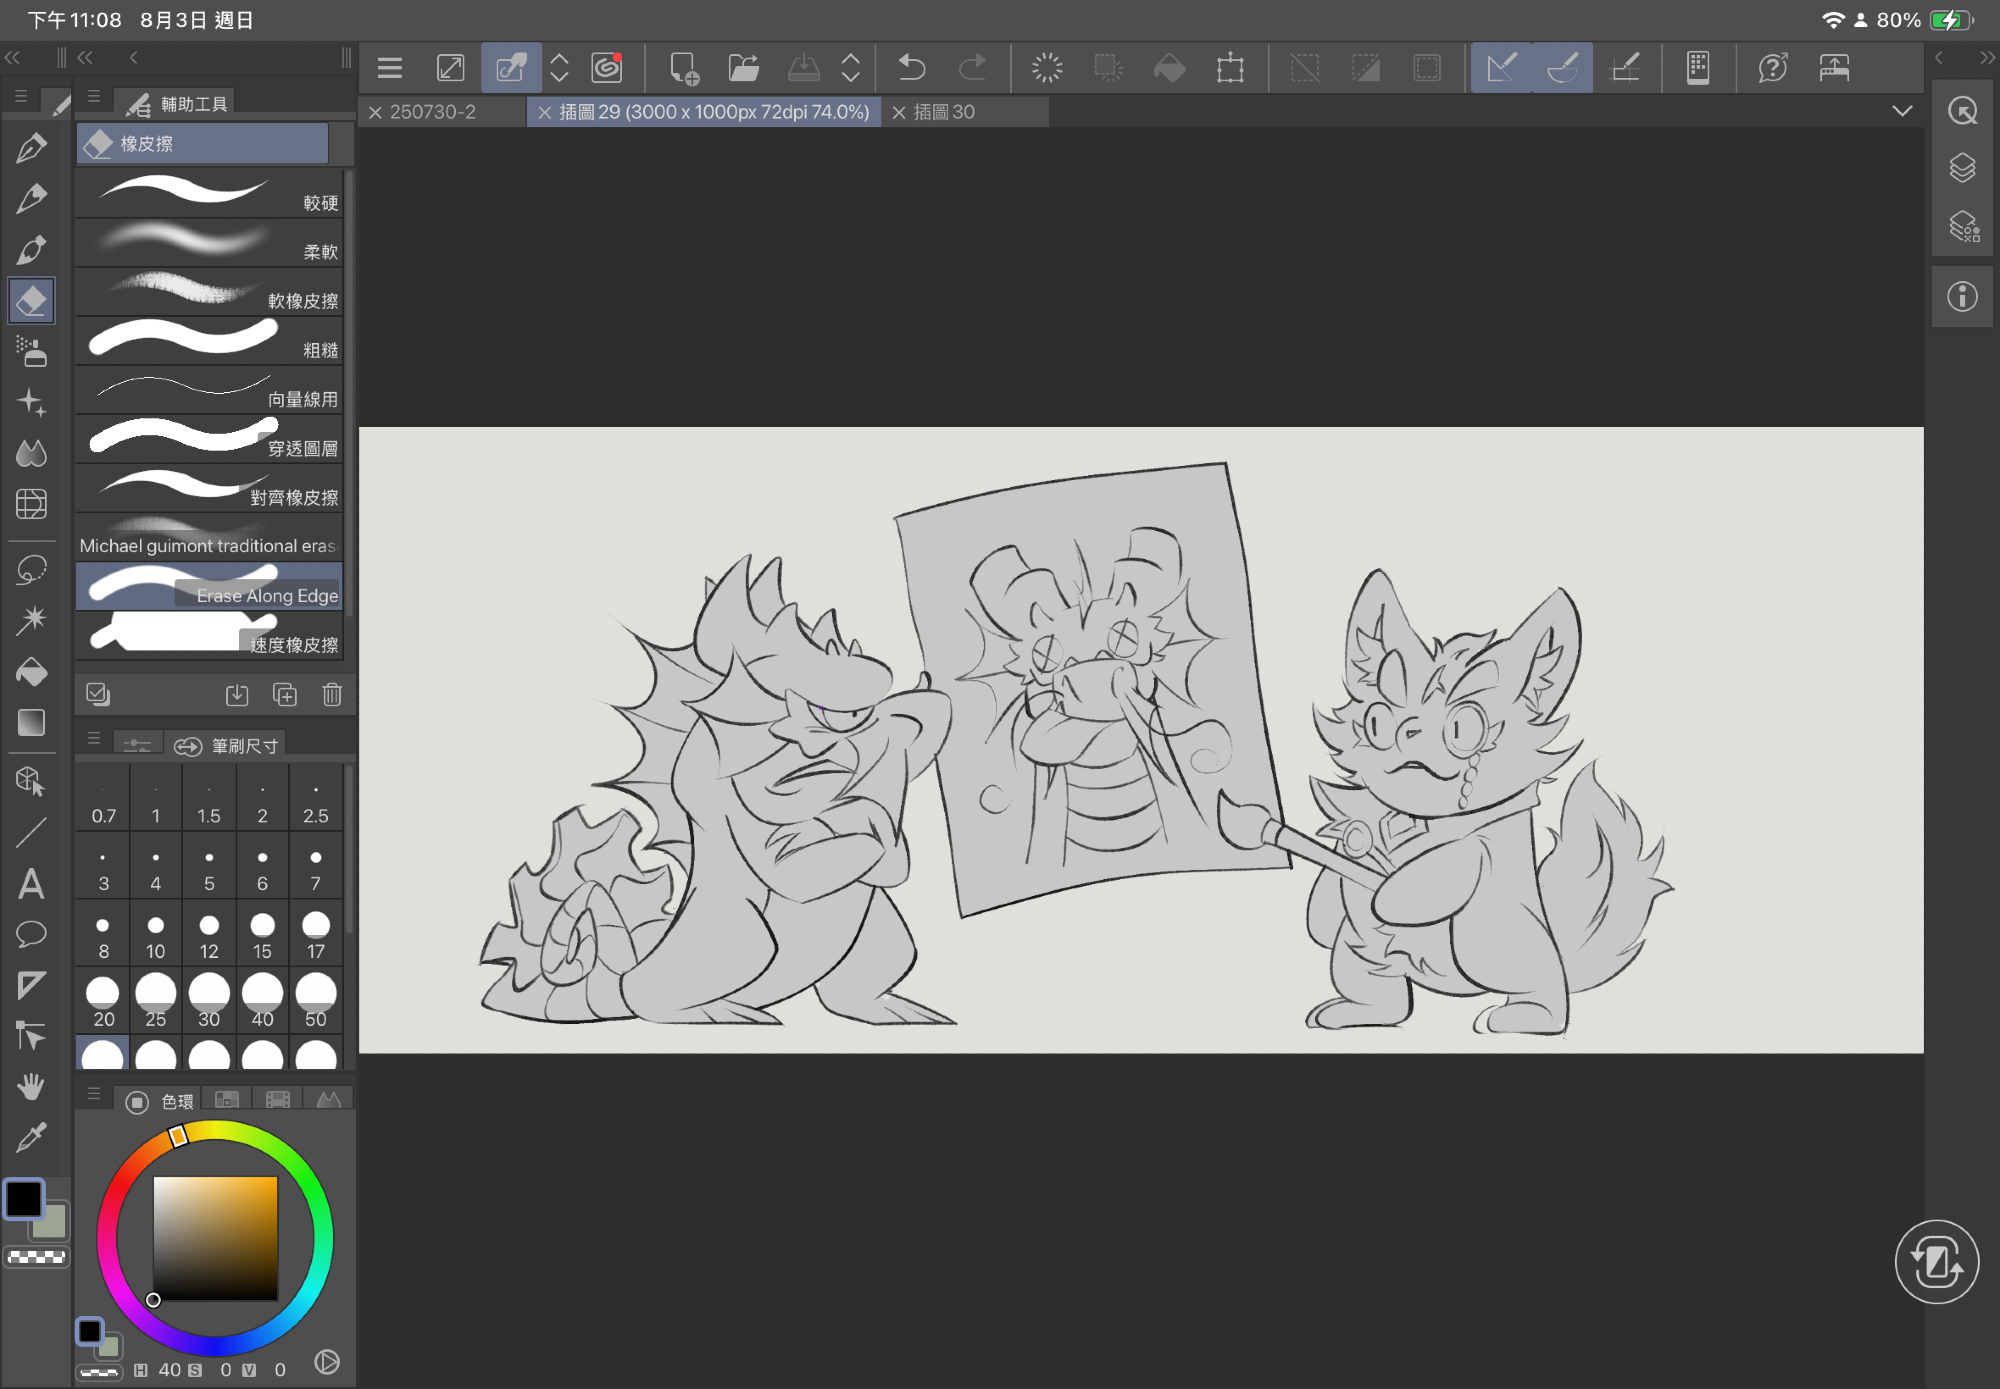Expand the save options arrows
Screen dimensions: 2000x1389
click(x=850, y=68)
